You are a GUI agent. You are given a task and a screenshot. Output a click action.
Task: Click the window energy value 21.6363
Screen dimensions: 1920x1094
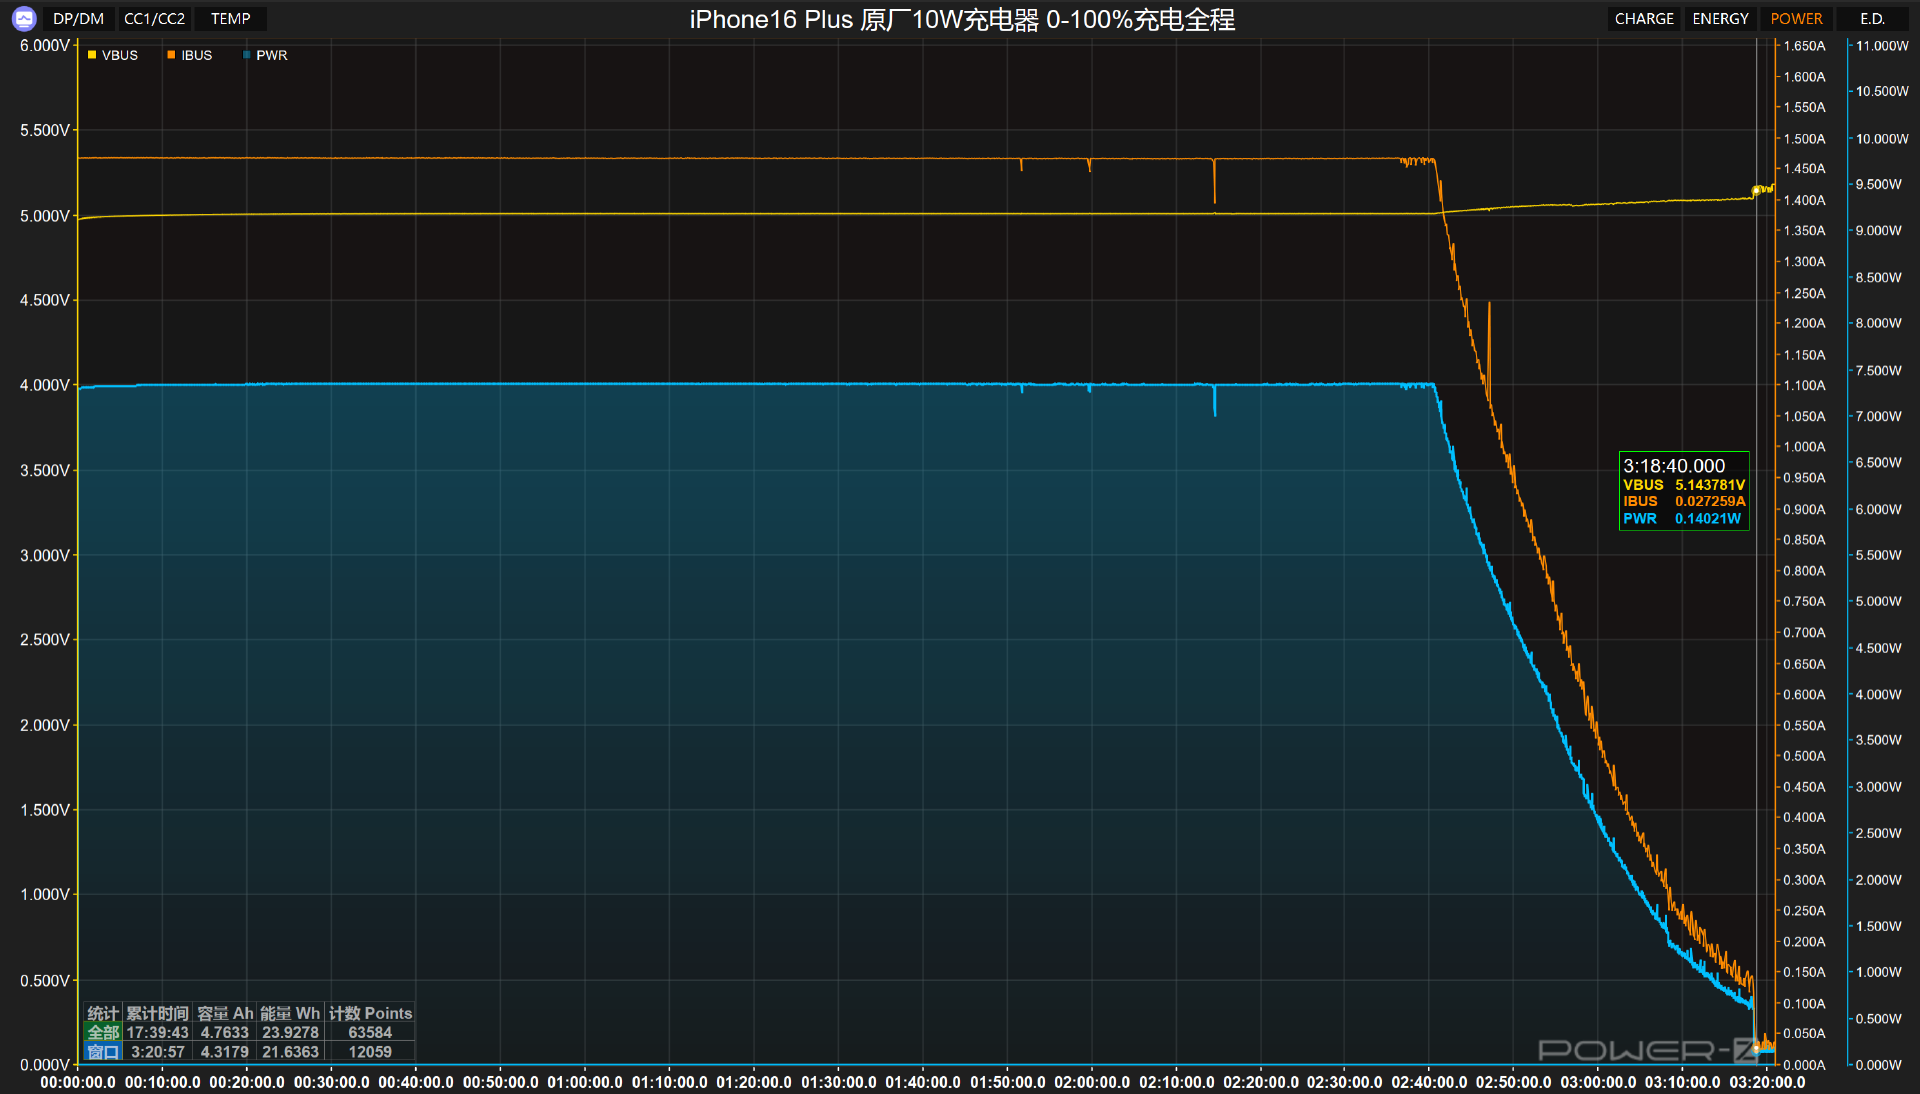[x=290, y=1051]
